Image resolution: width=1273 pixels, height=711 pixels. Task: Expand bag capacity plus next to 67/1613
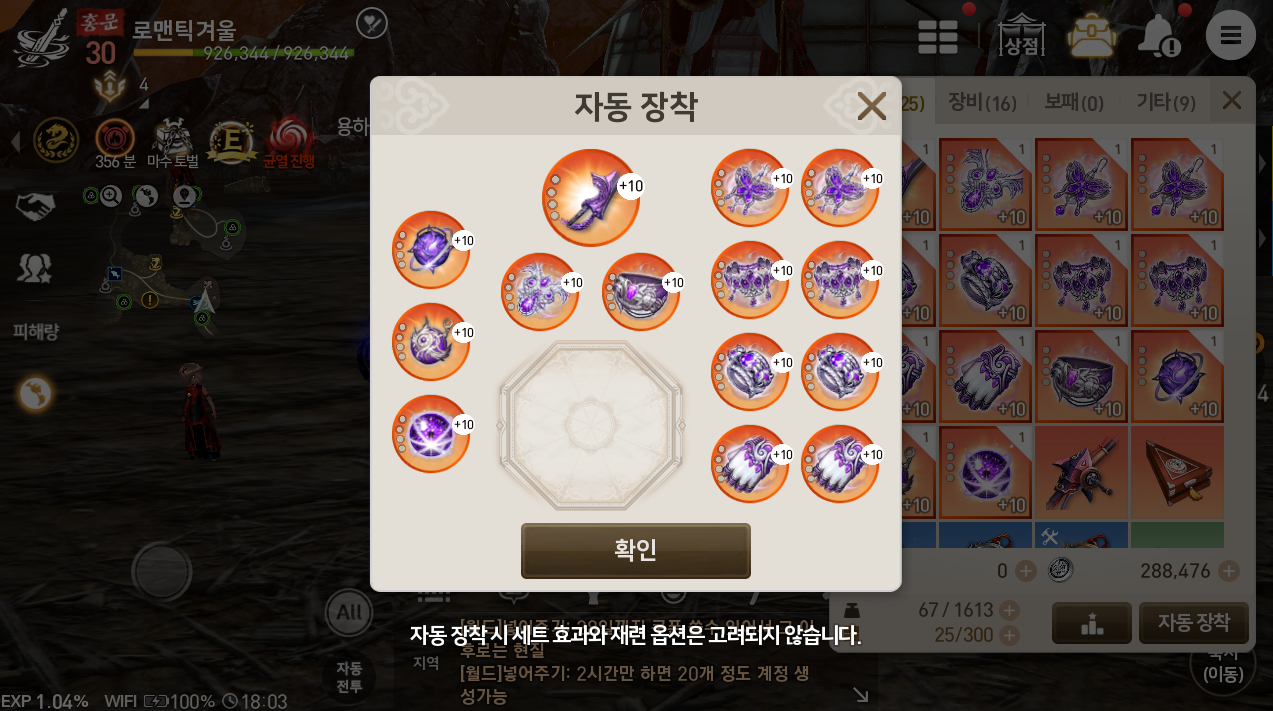(x=1010, y=610)
